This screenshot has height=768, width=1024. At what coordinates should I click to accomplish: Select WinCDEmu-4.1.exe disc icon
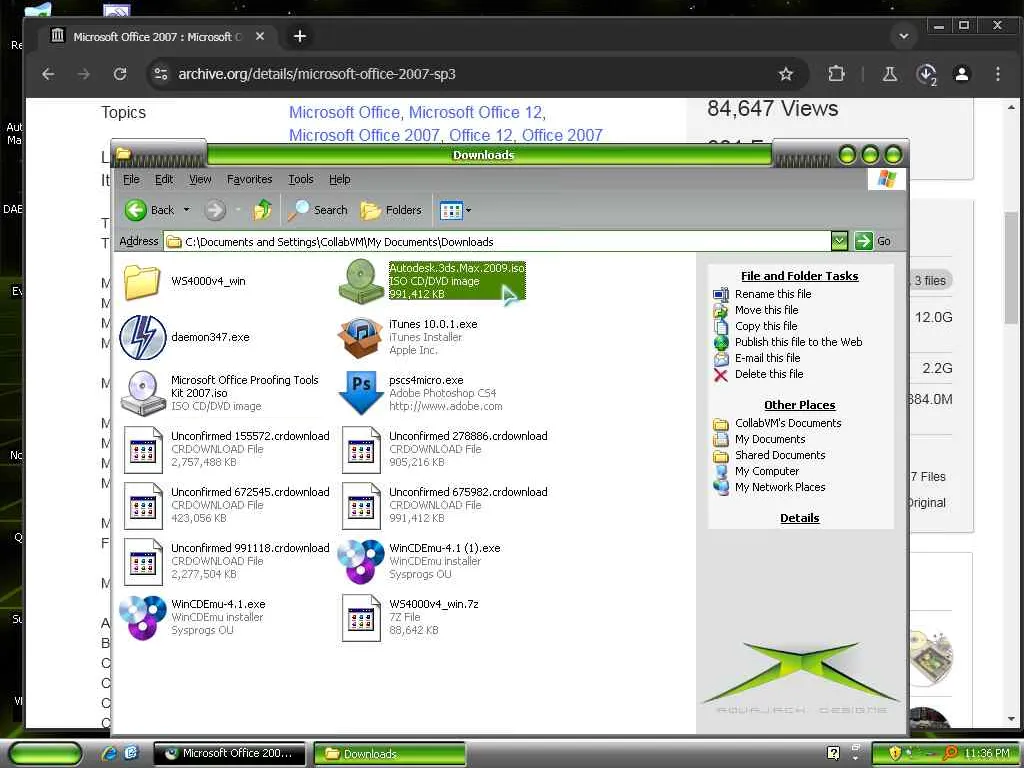(x=143, y=618)
